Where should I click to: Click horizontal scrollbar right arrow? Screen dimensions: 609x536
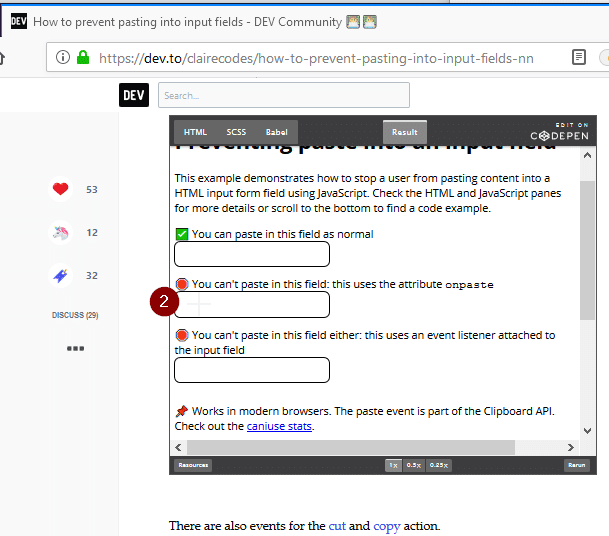571,447
